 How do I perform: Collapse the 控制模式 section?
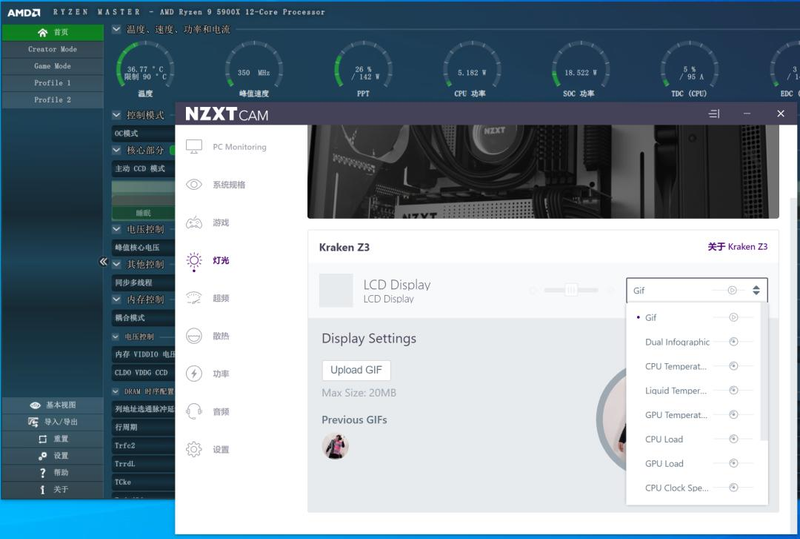(x=117, y=115)
